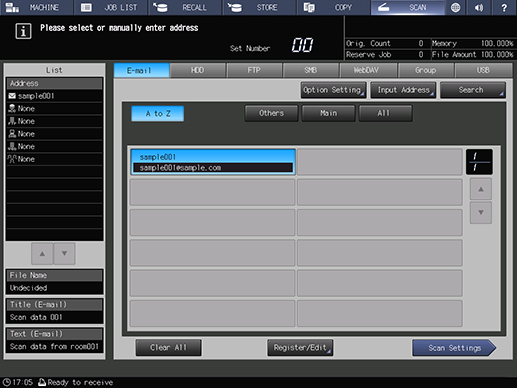Click the Ready to receive status icon

(x=42, y=382)
